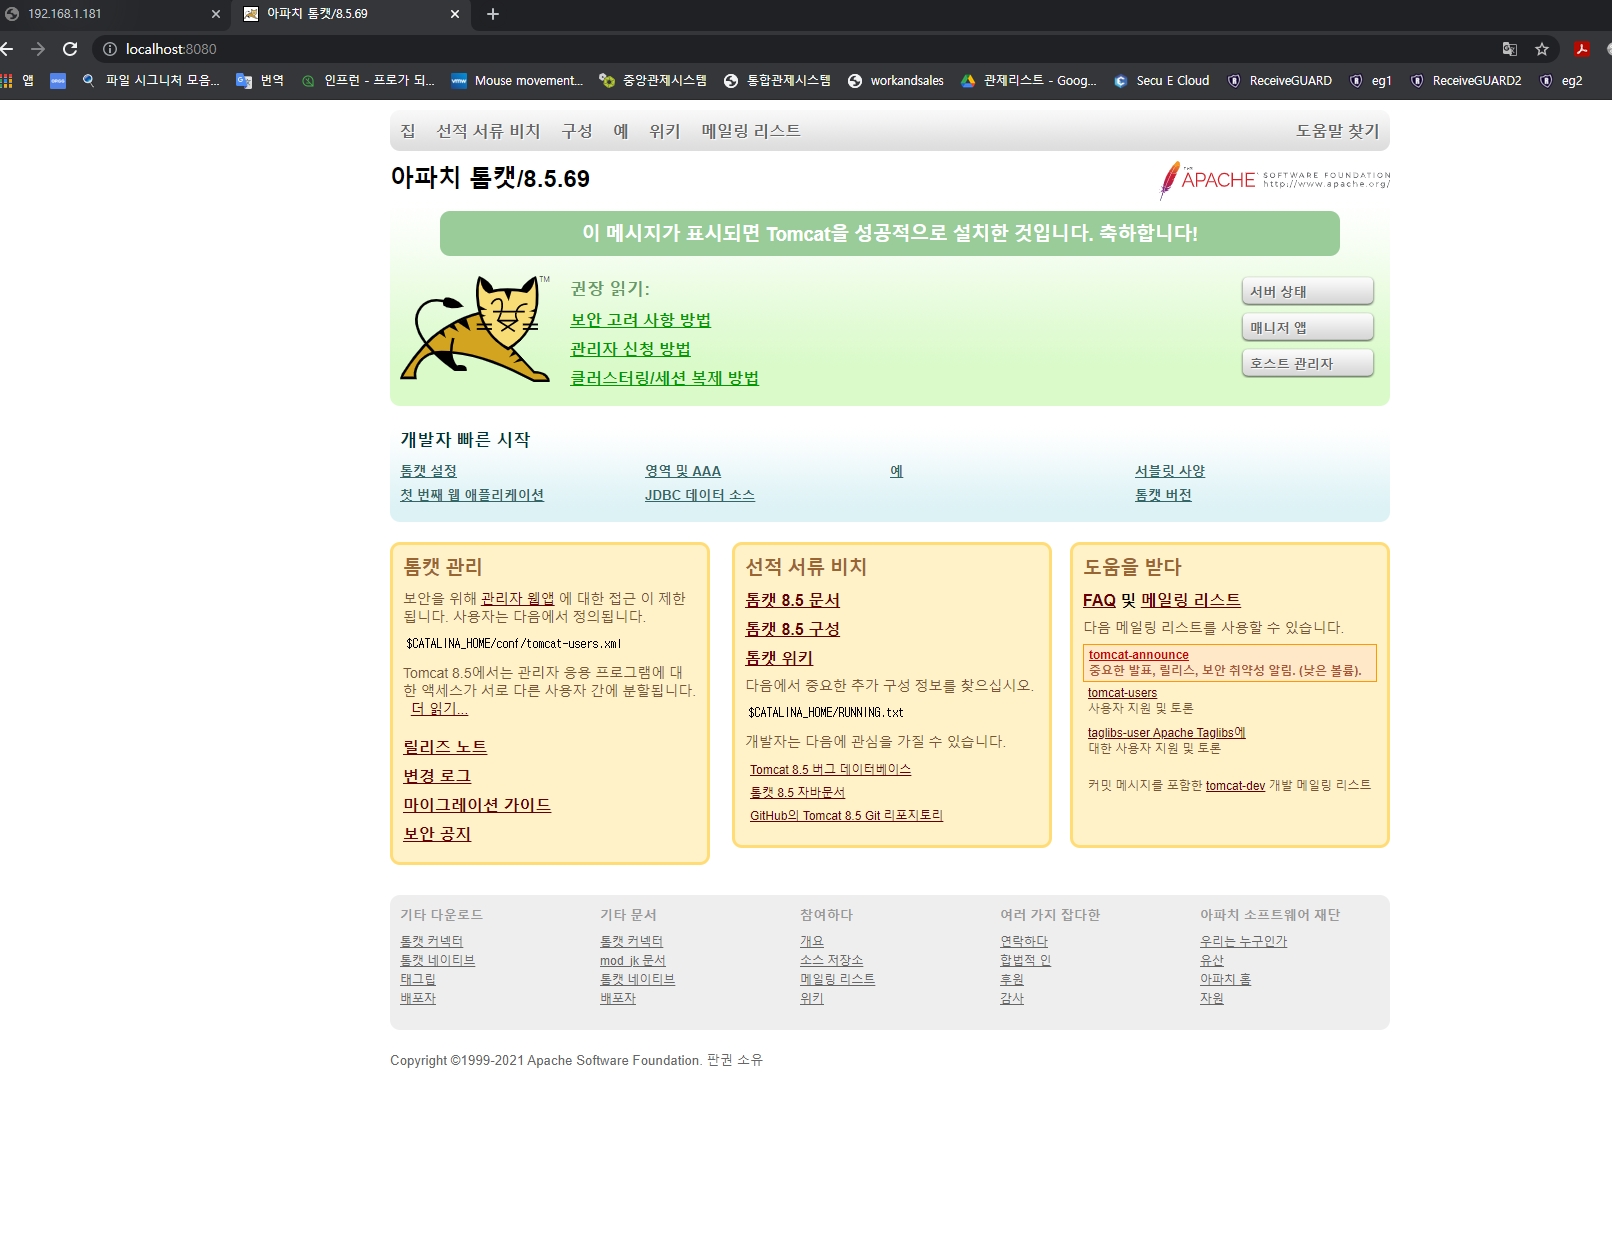Open the workandsales bookmark

coord(895,81)
